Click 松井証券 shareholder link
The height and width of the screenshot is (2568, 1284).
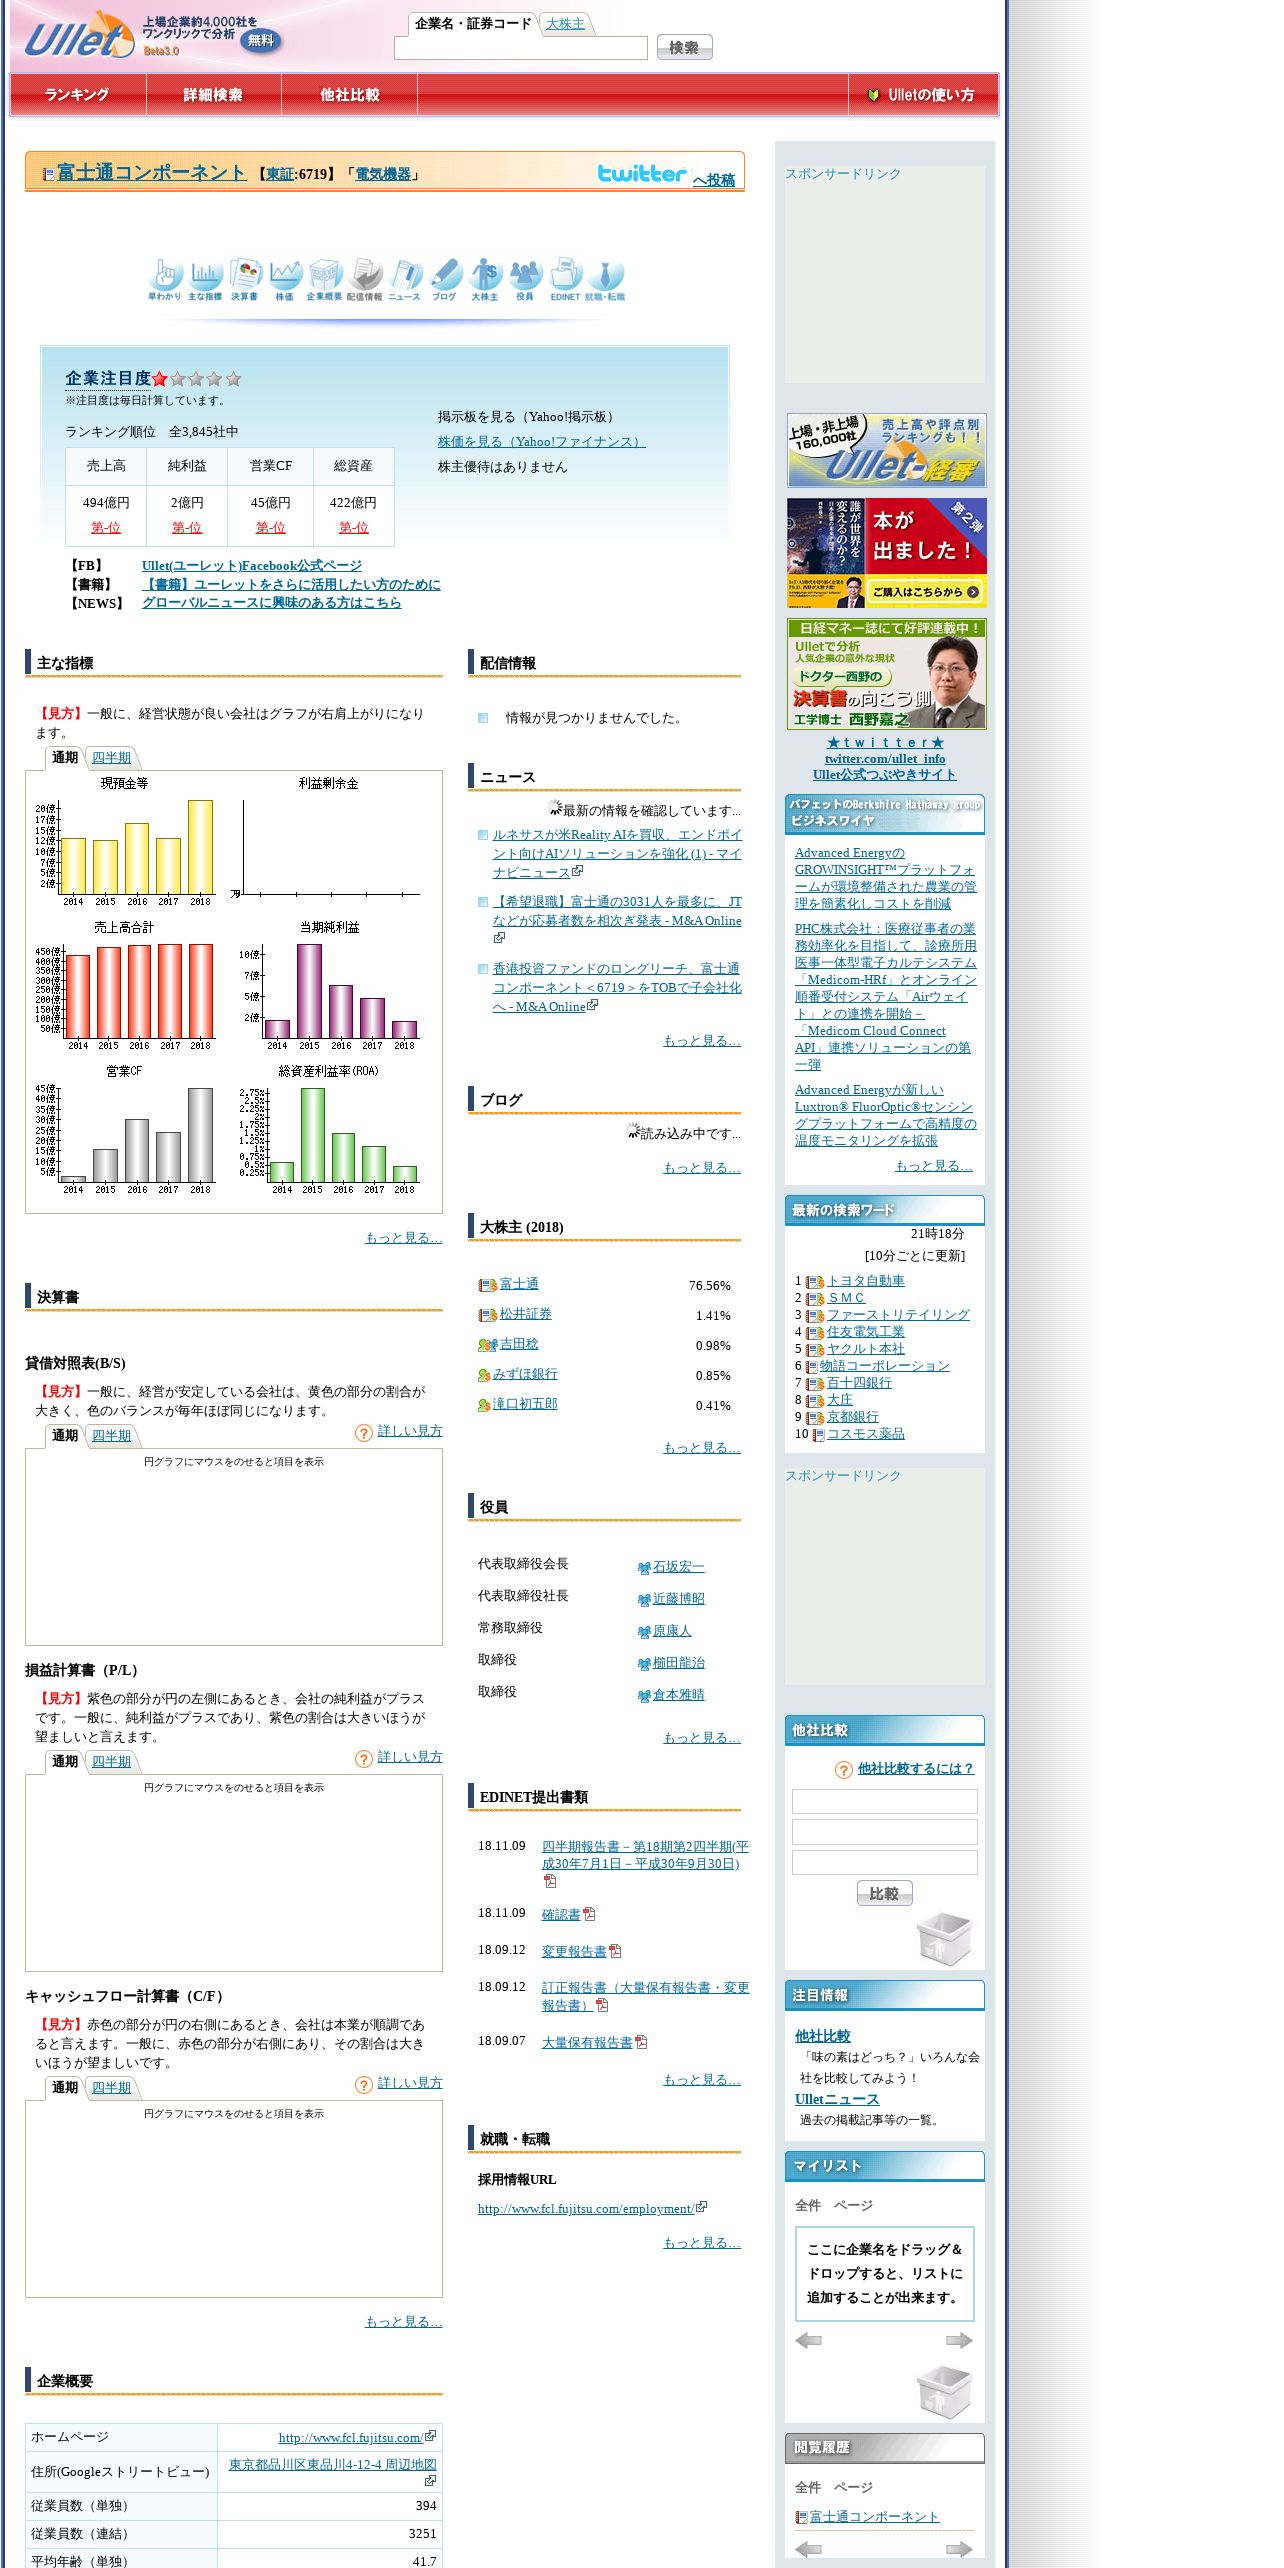coord(526,1314)
